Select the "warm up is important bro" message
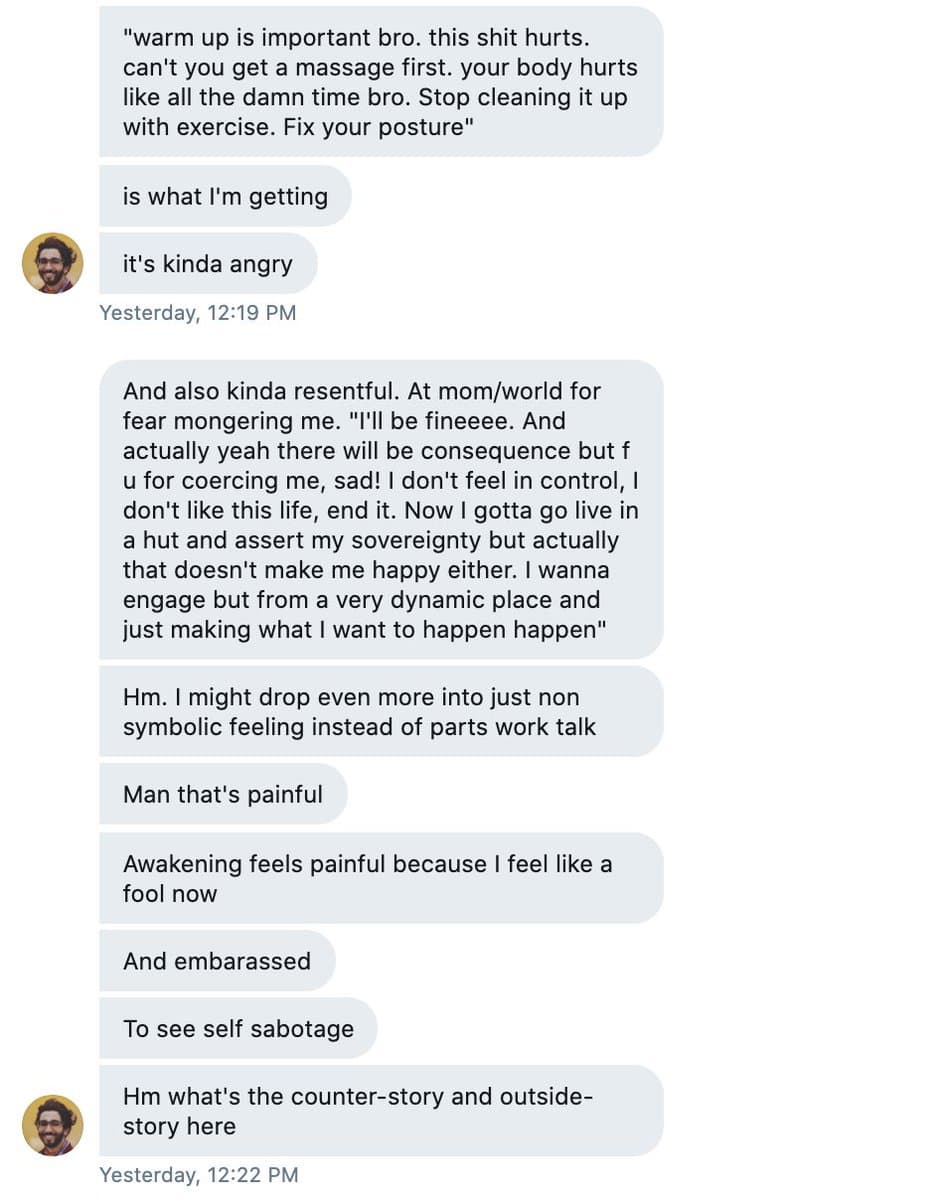Screen dimensions: 942x1200 [380, 82]
